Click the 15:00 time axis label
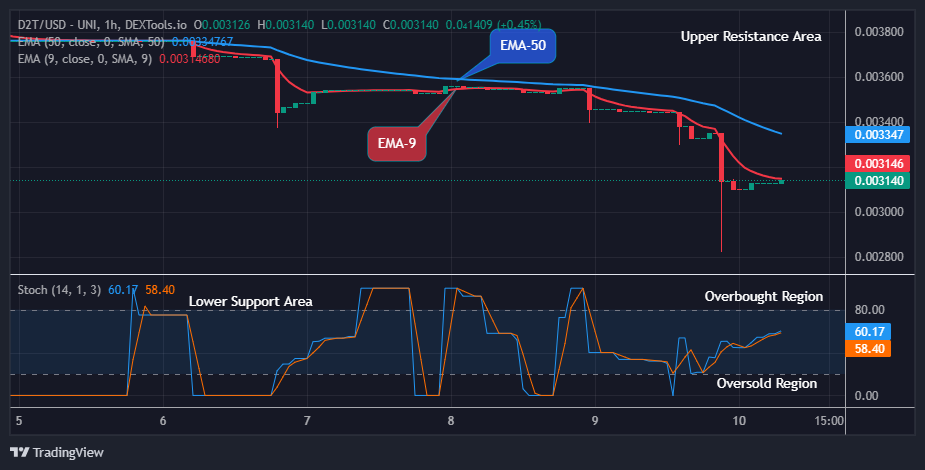925x470 pixels. pos(829,420)
